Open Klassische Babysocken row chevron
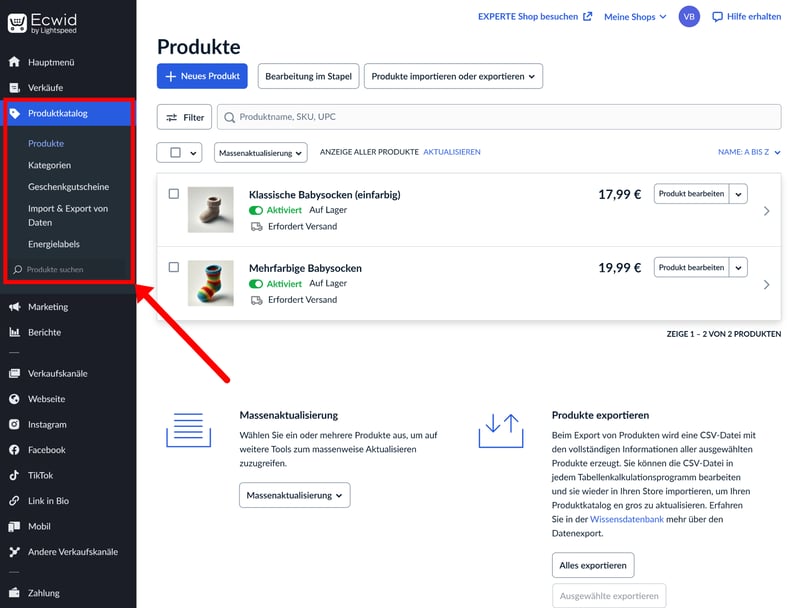This screenshot has height=608, width=800. (x=766, y=211)
